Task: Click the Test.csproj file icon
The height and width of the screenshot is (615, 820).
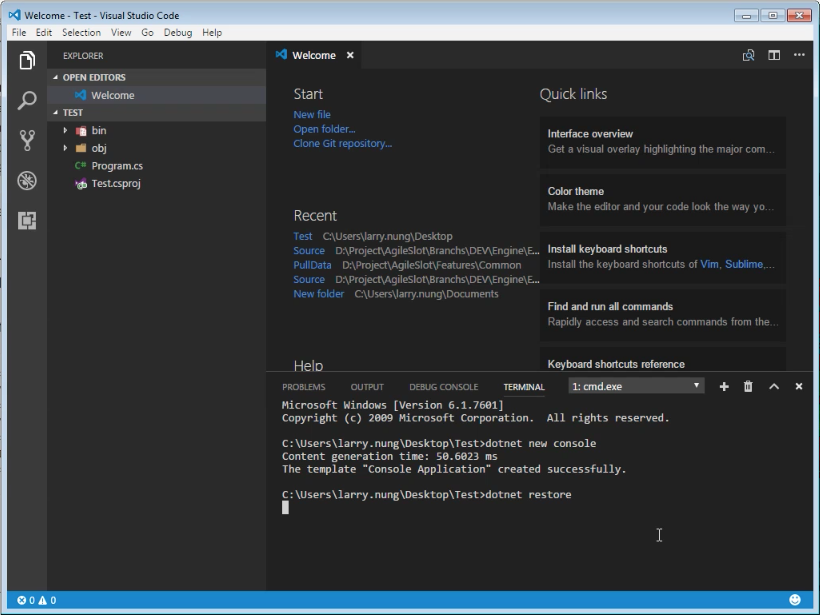Action: click(x=81, y=184)
